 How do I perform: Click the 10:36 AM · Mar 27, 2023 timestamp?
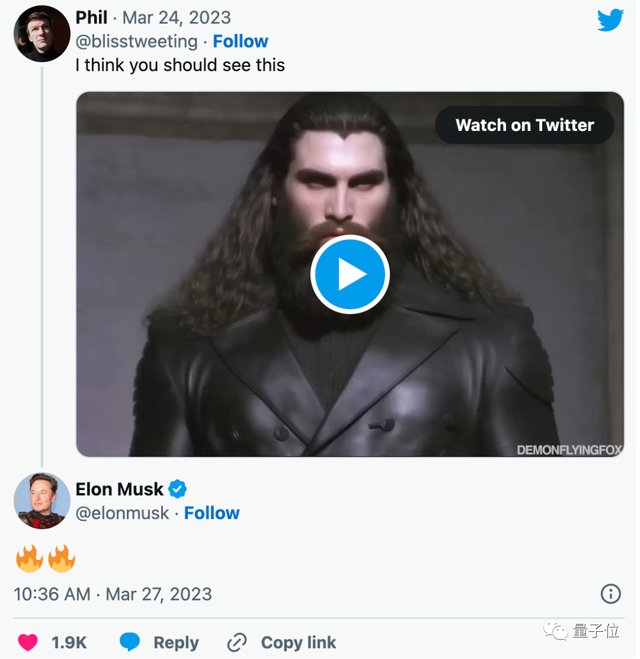click(113, 594)
